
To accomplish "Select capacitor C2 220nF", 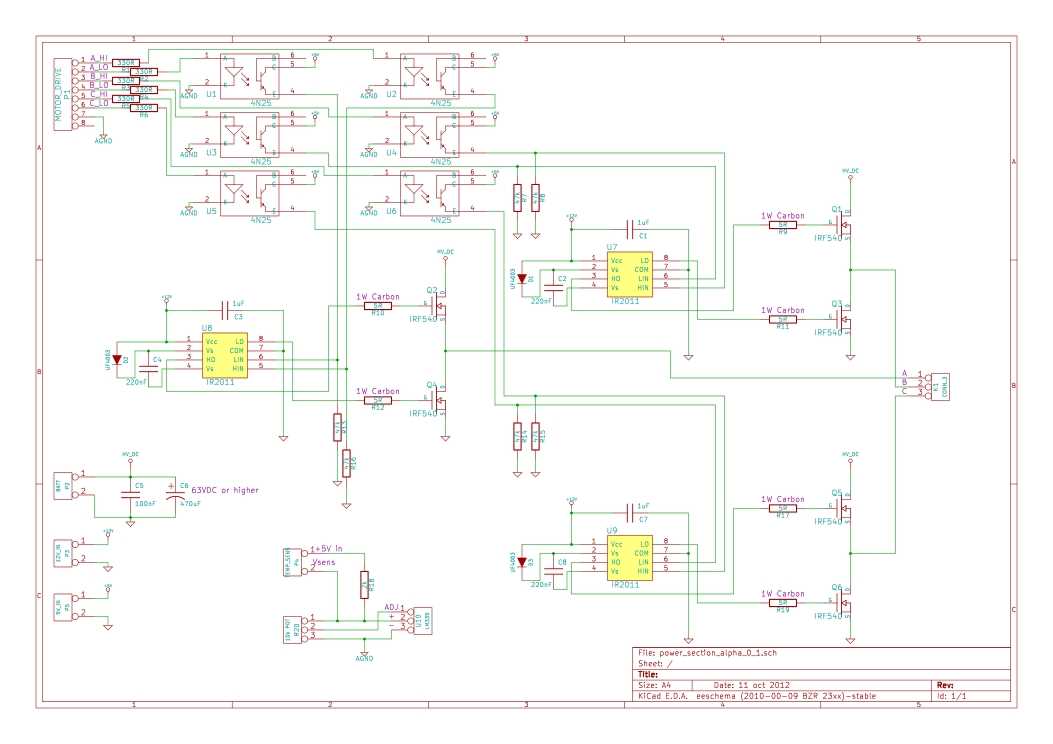I will coord(553,287).
